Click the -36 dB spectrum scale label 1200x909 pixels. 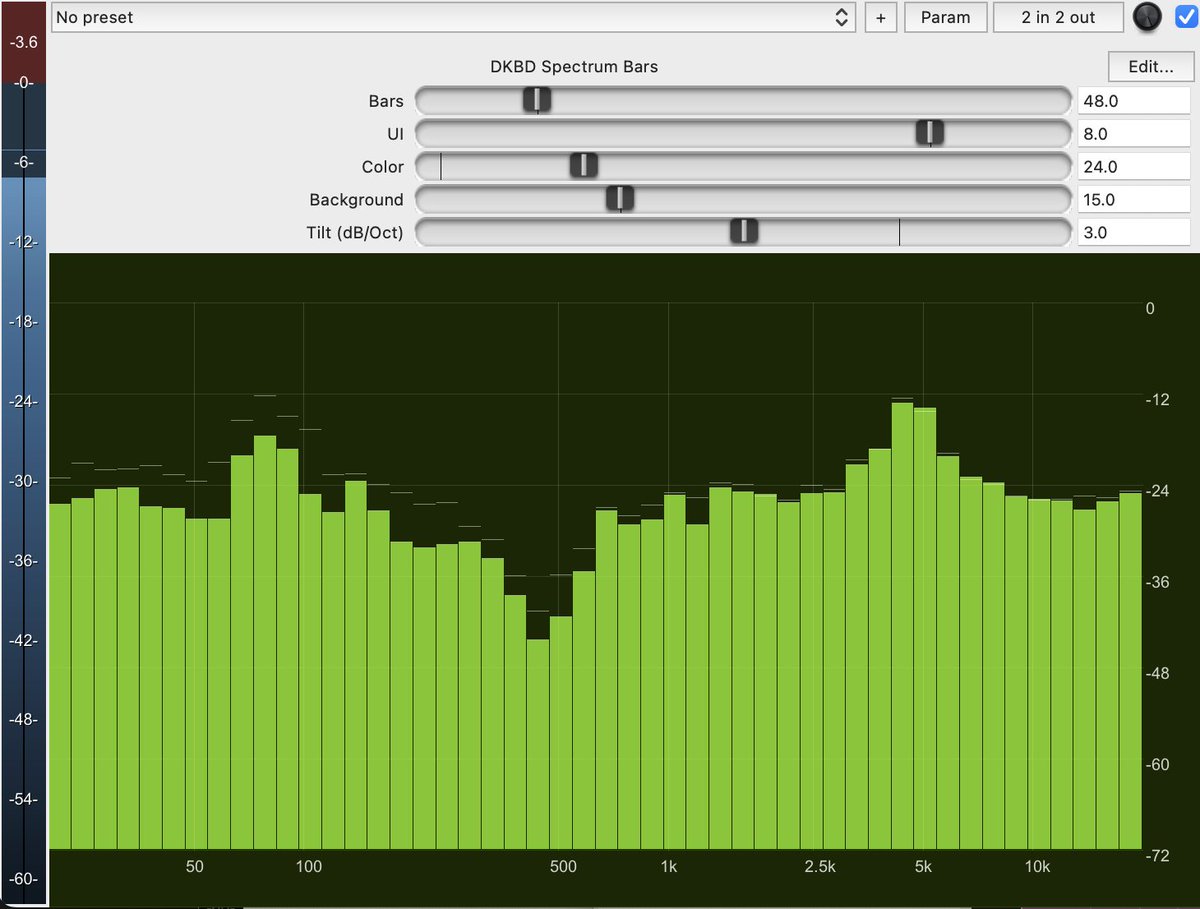[x=1157, y=582]
